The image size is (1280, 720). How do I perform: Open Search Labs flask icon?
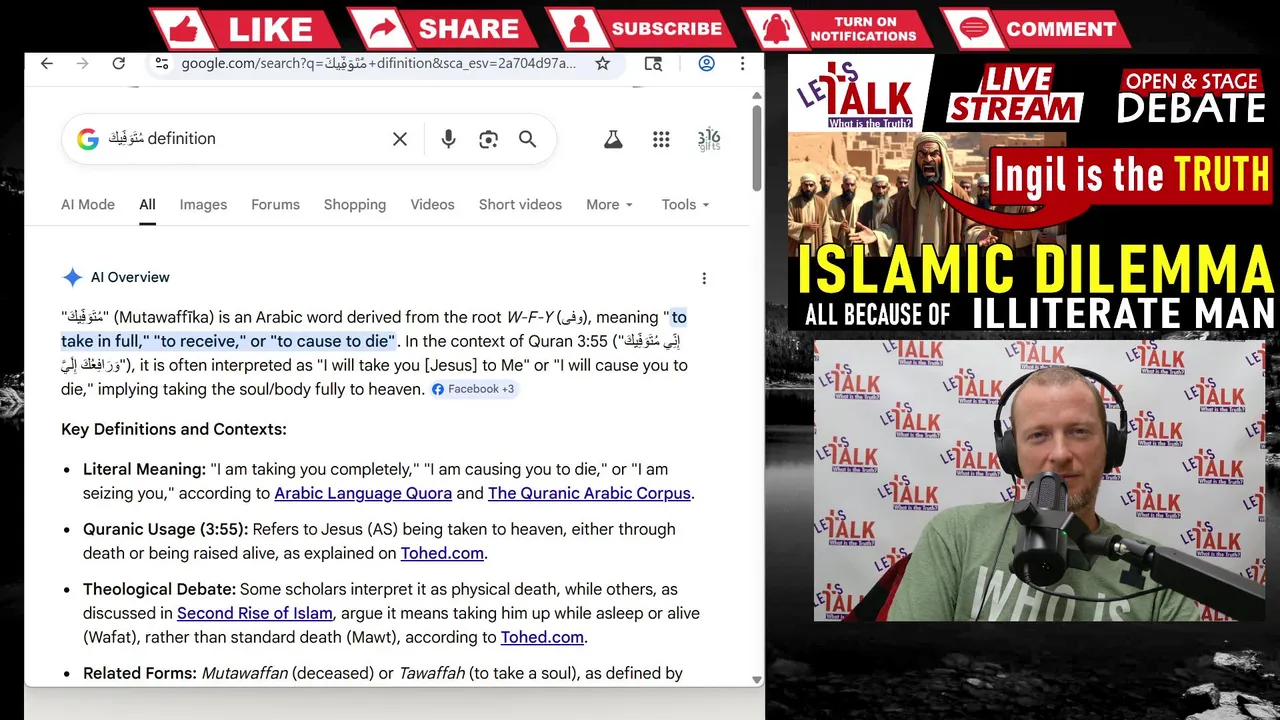[613, 139]
